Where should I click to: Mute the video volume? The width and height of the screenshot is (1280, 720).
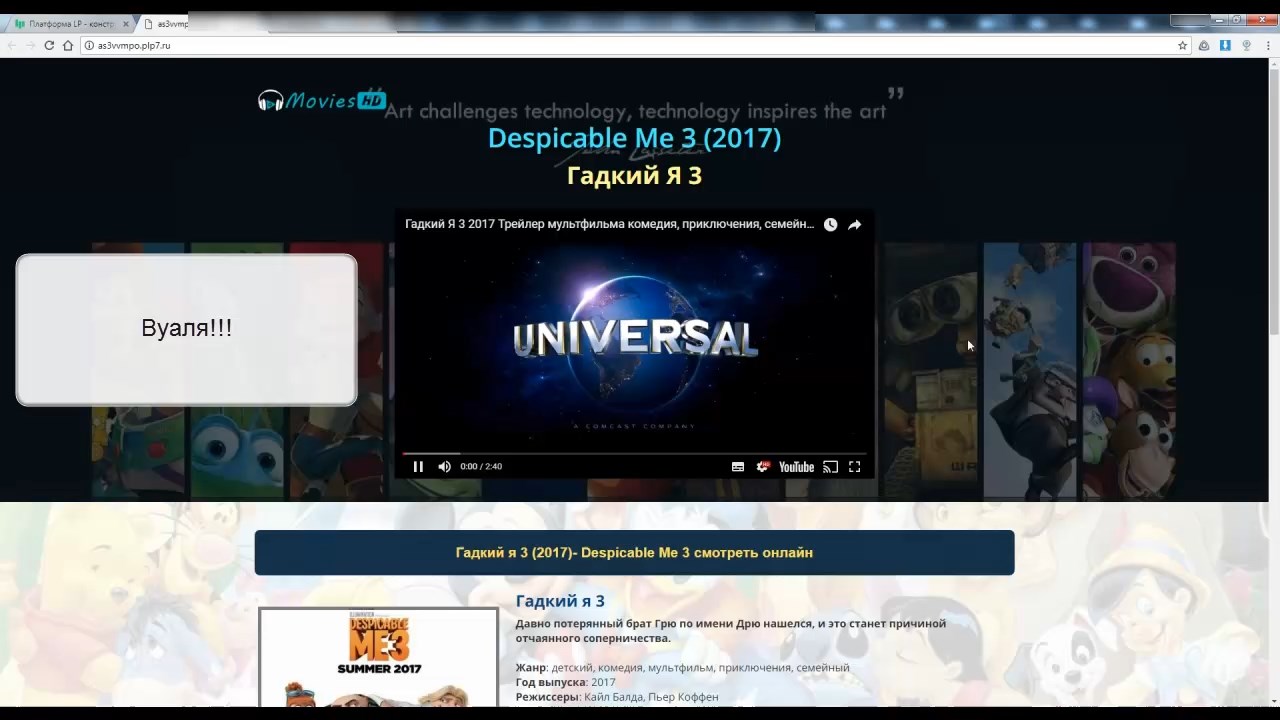coord(444,467)
